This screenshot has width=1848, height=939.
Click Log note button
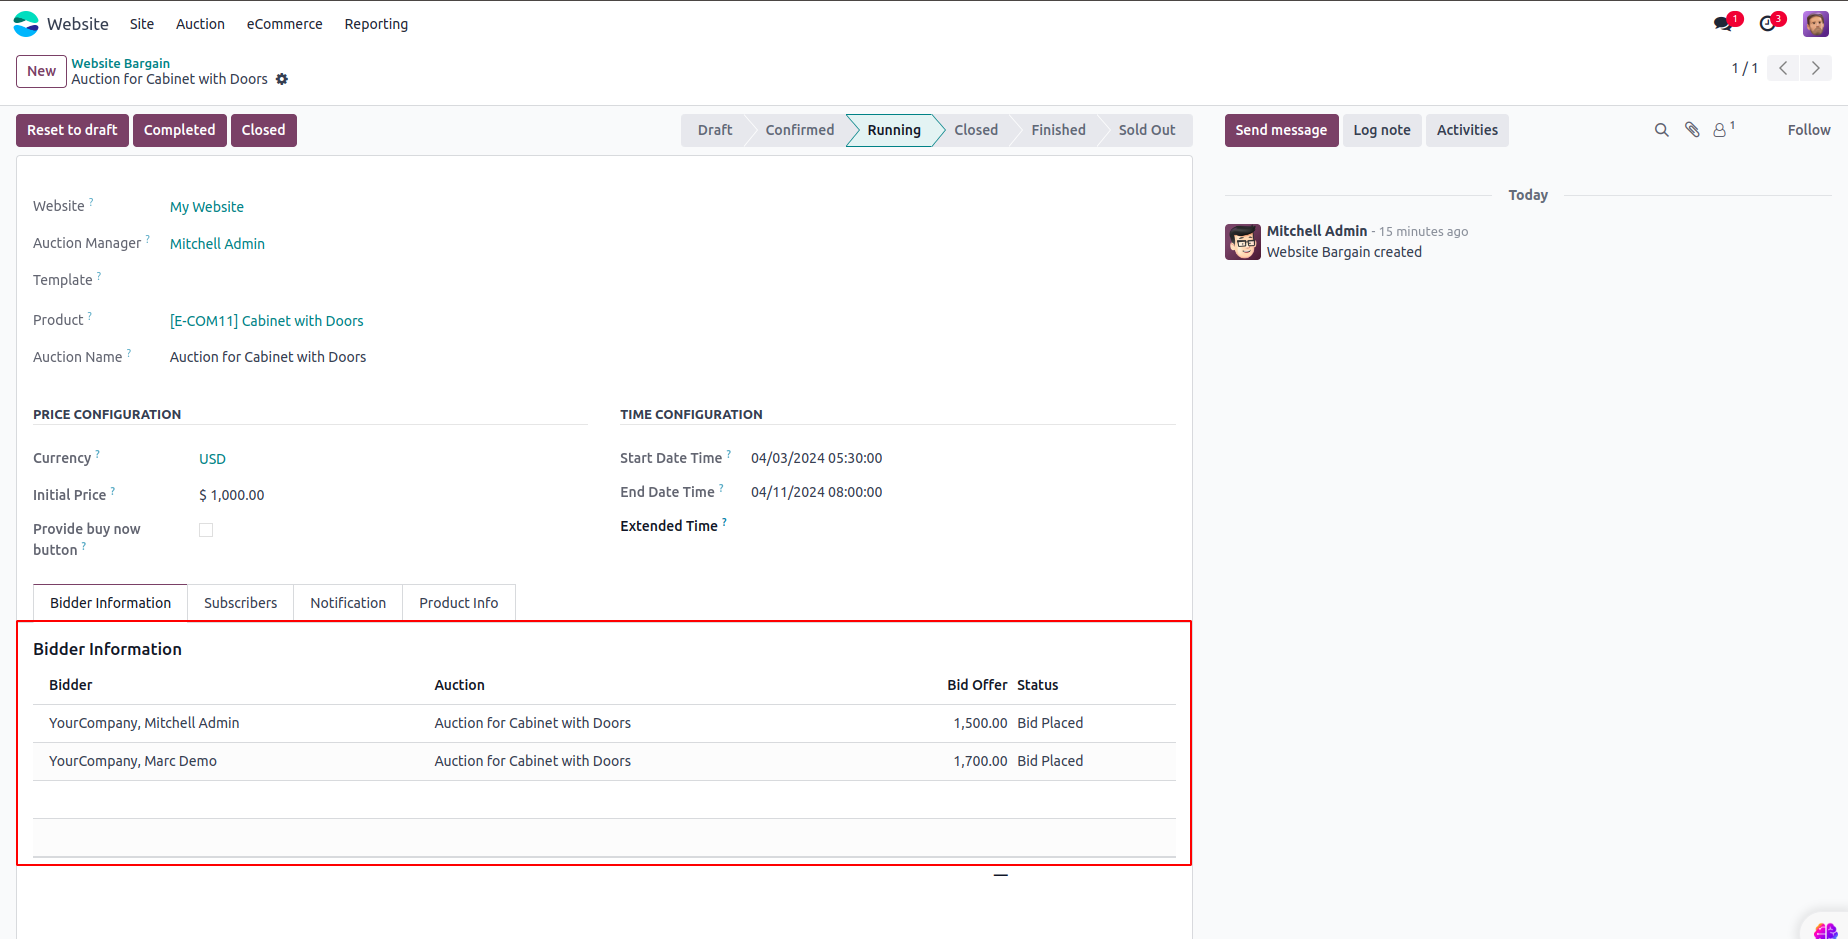1382,130
